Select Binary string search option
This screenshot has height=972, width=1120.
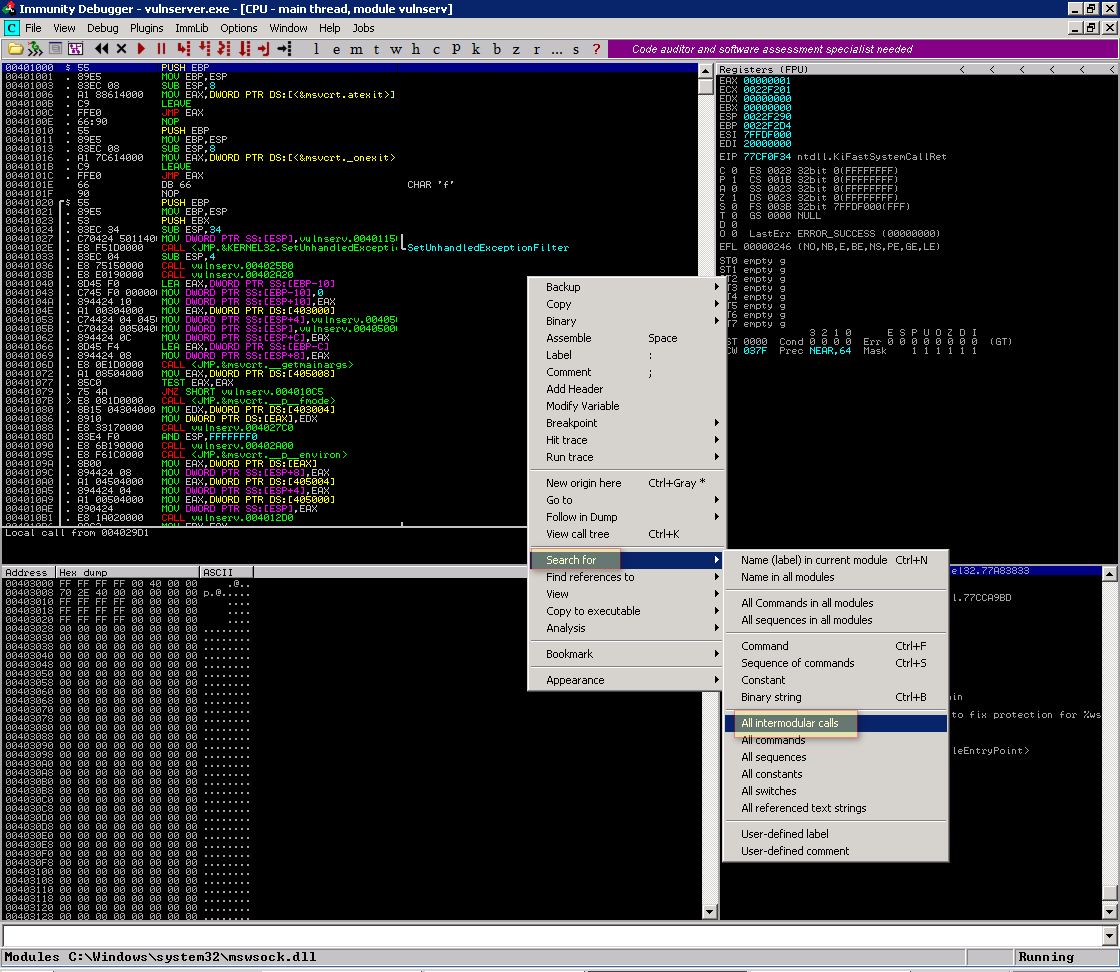point(836,697)
